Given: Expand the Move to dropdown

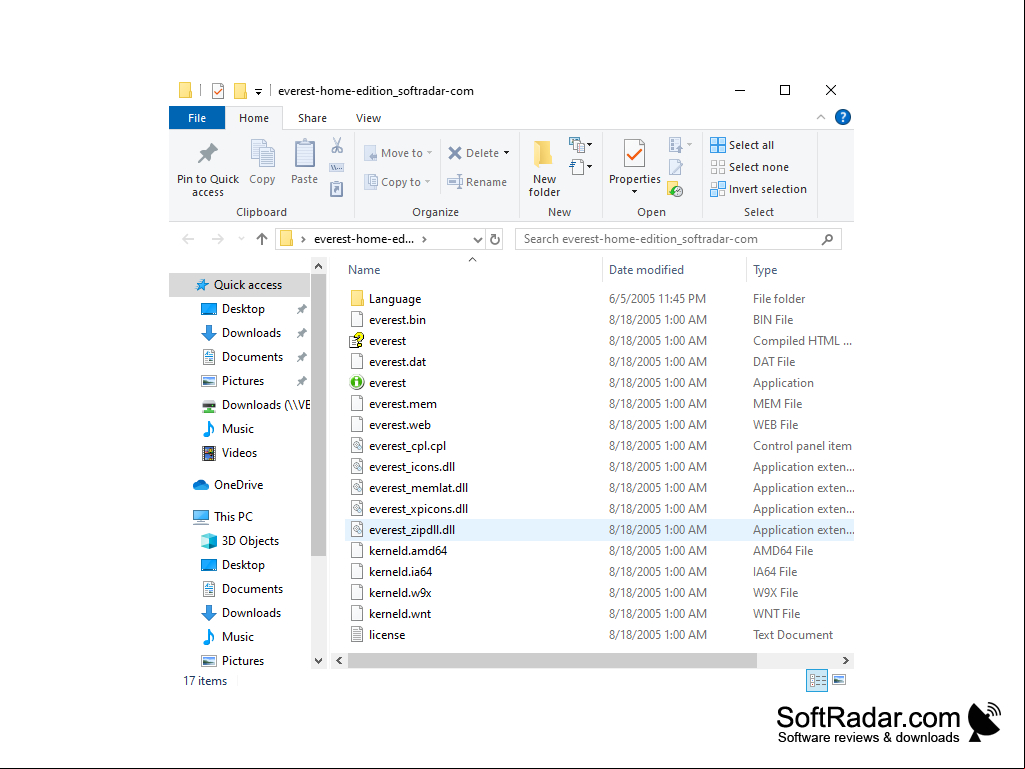Looking at the screenshot, I should point(429,153).
